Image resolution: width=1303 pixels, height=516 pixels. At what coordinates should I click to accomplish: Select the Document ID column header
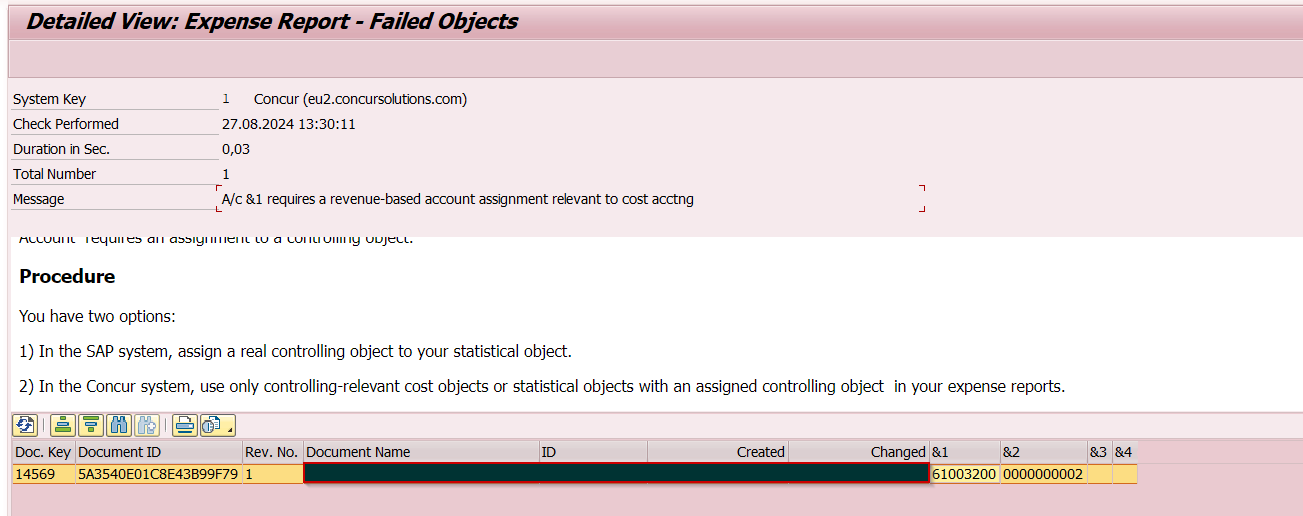coord(159,452)
